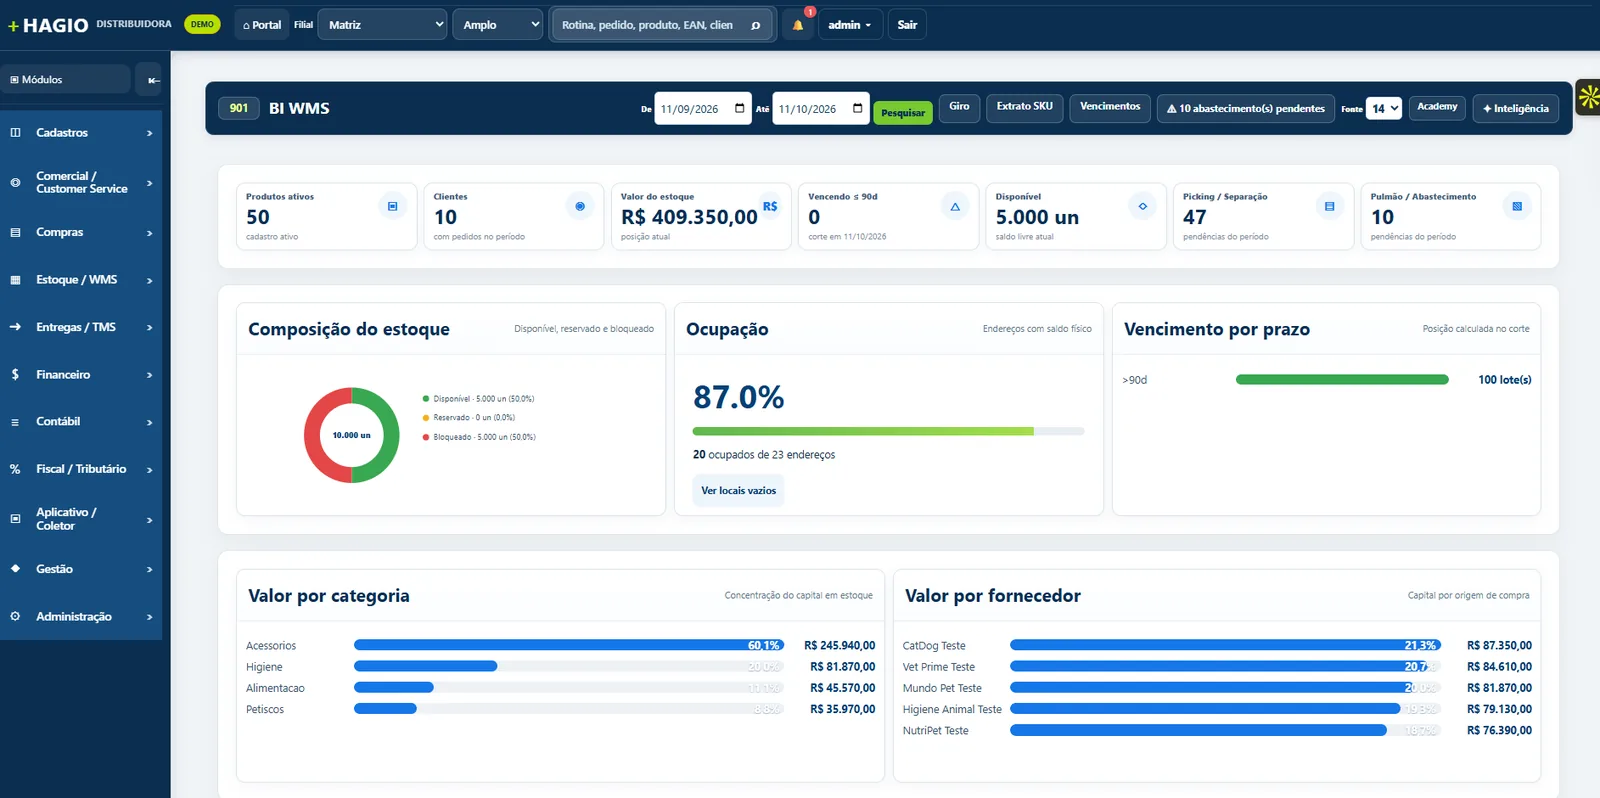This screenshot has width=1600, height=798.
Task: Open the Contábil module
Action: tap(81, 422)
